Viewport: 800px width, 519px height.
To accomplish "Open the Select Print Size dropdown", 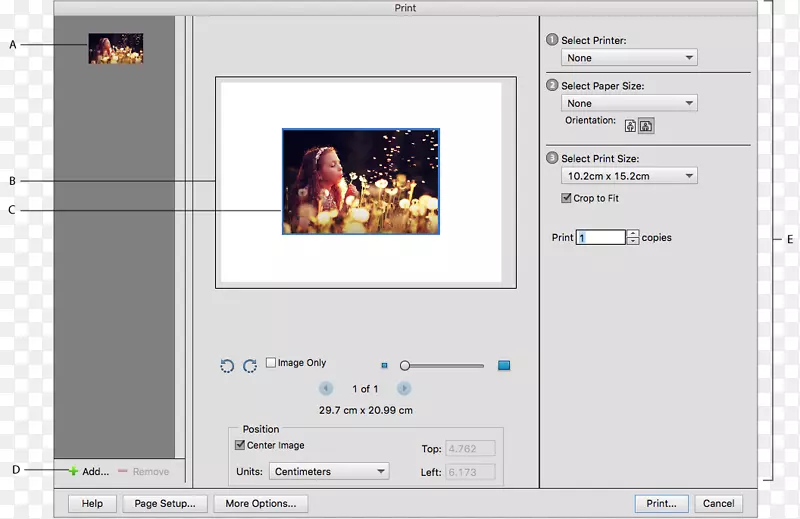I will pos(629,176).
